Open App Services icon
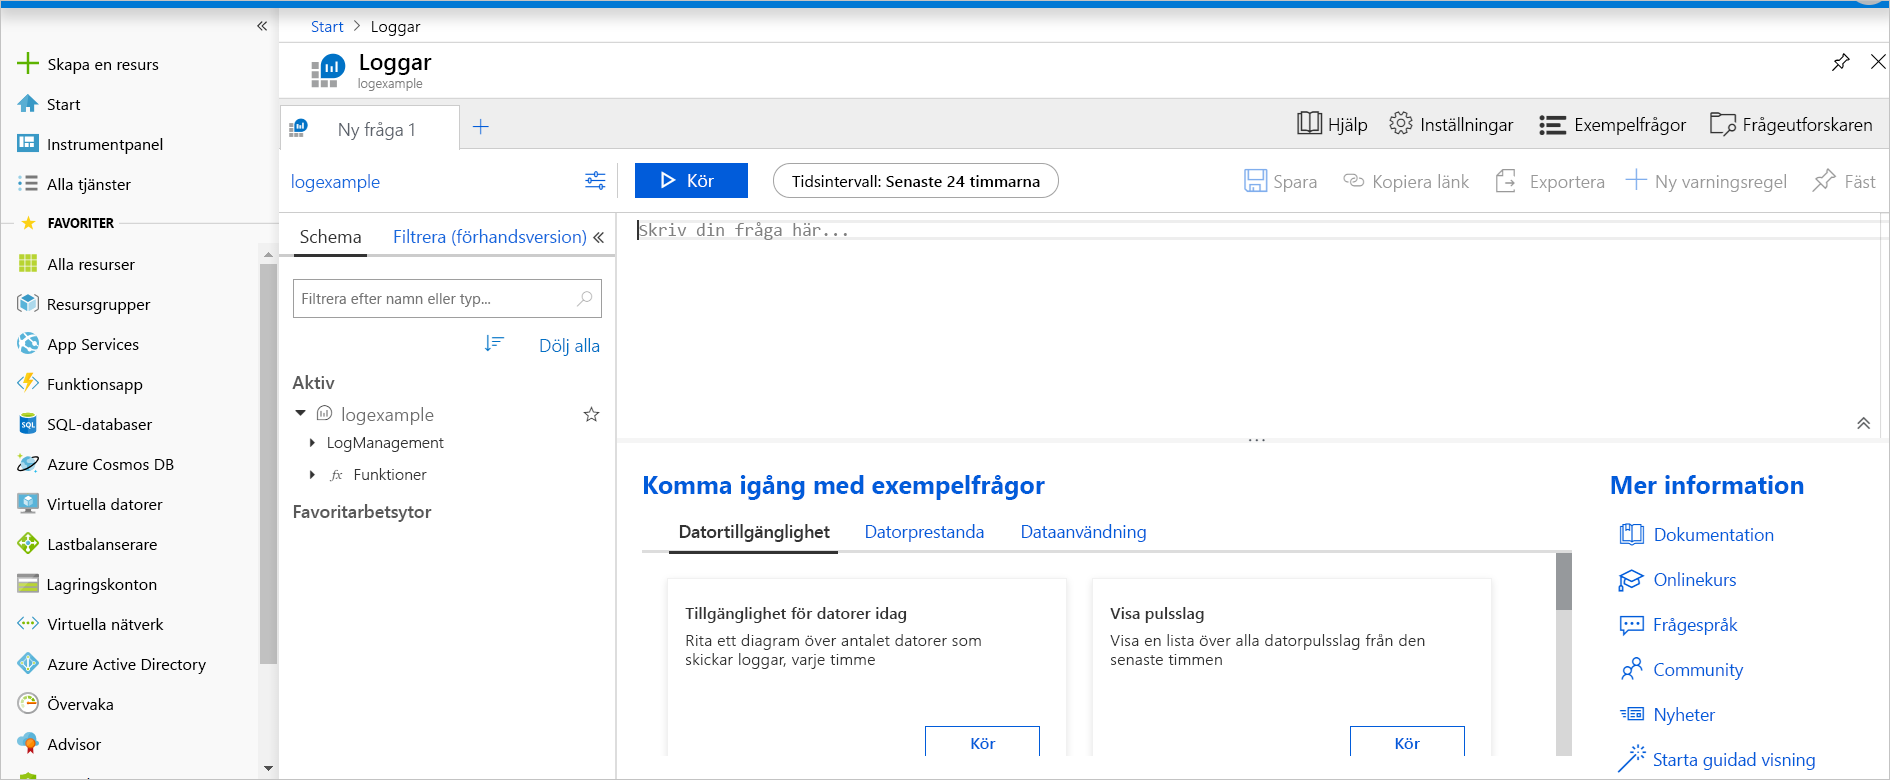 coord(28,344)
